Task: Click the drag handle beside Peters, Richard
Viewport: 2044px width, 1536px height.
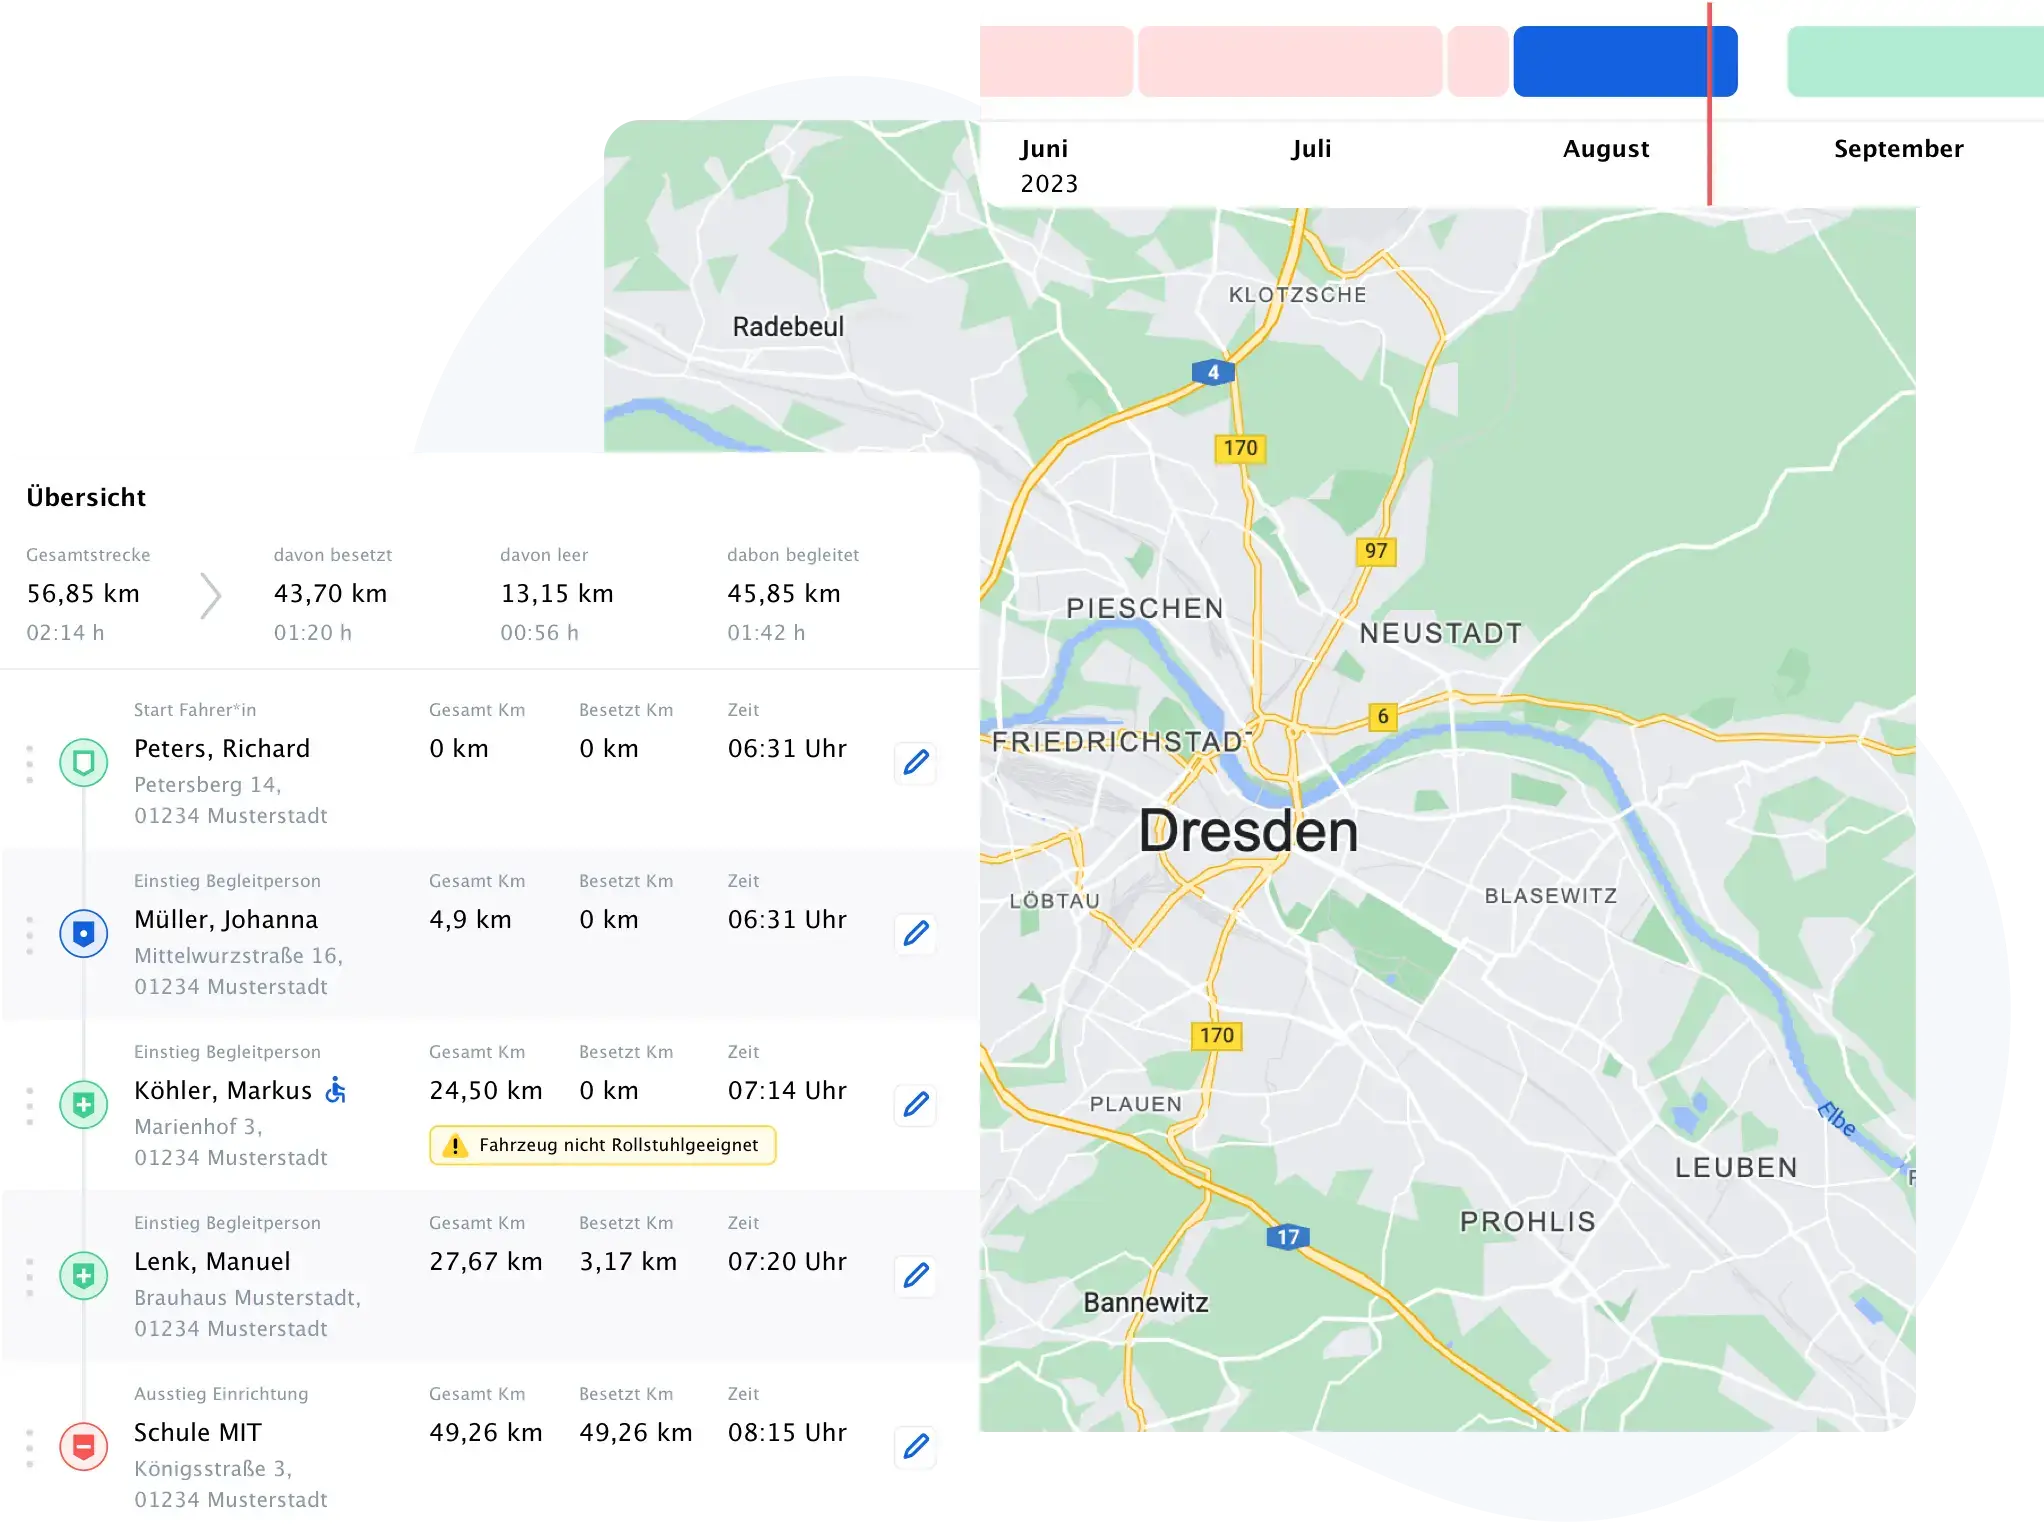Action: point(30,764)
